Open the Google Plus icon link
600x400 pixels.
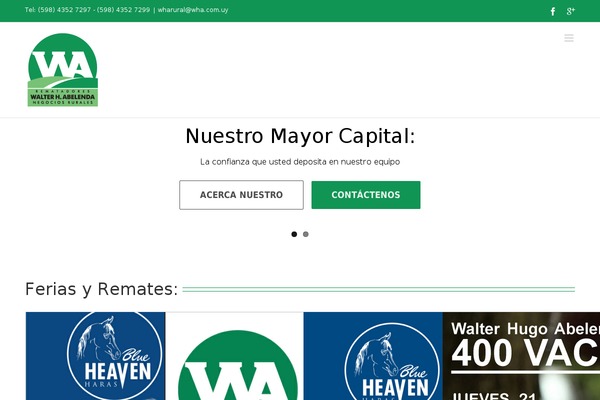pos(571,11)
